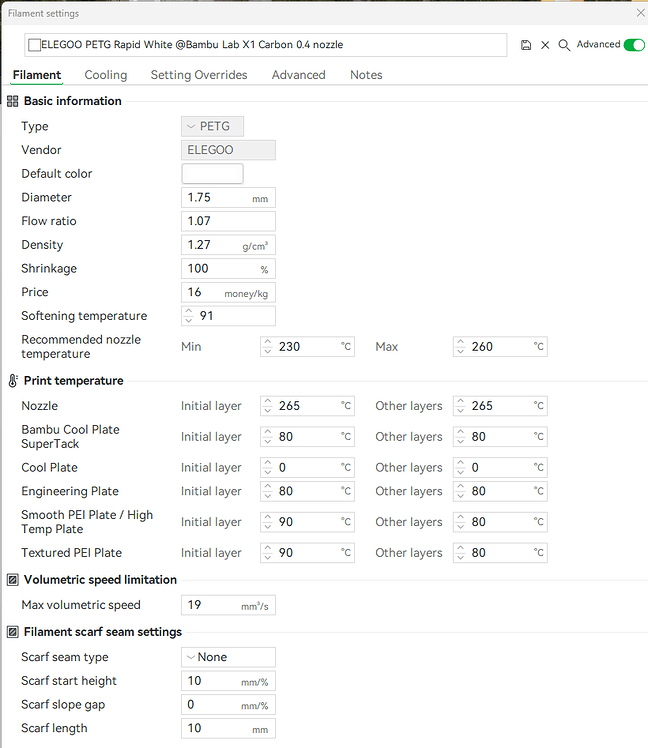Viewport: 648px width, 748px height.
Task: Click the Scarf slope gap 0 field
Action: [228, 705]
